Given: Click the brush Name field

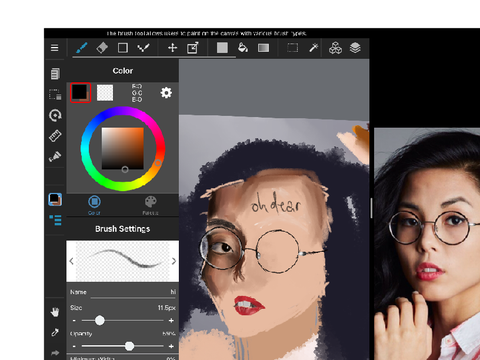Looking at the screenshot, I should 123,293.
